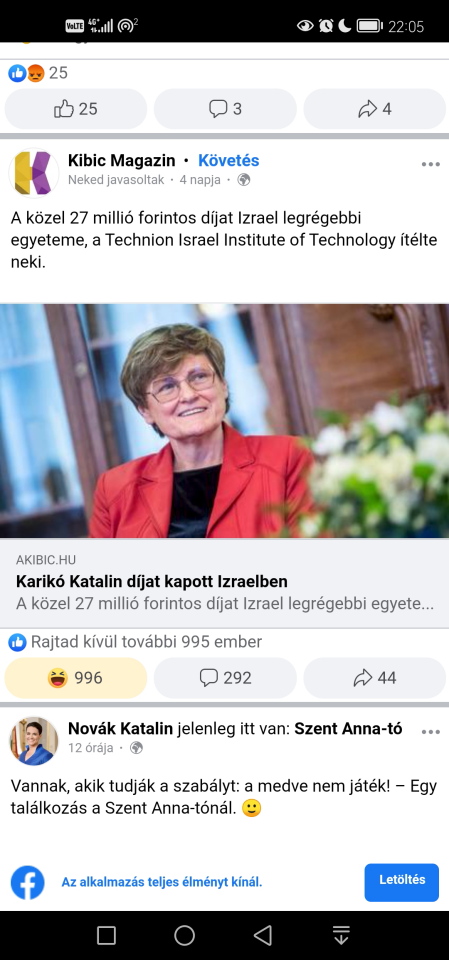The image size is (449, 960).
Task: Tap the Android home circle button
Action: [184, 935]
